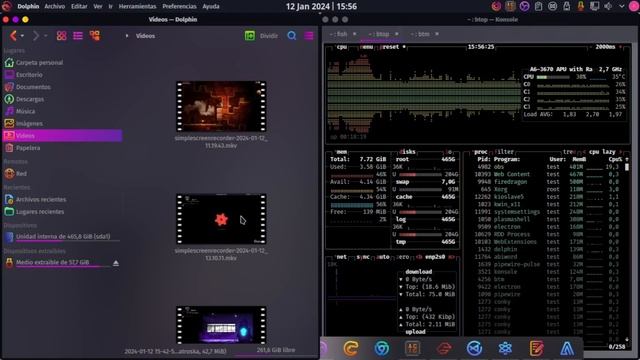Open Dolphin's search magnifier
640x360 pixels.
(x=291, y=36)
